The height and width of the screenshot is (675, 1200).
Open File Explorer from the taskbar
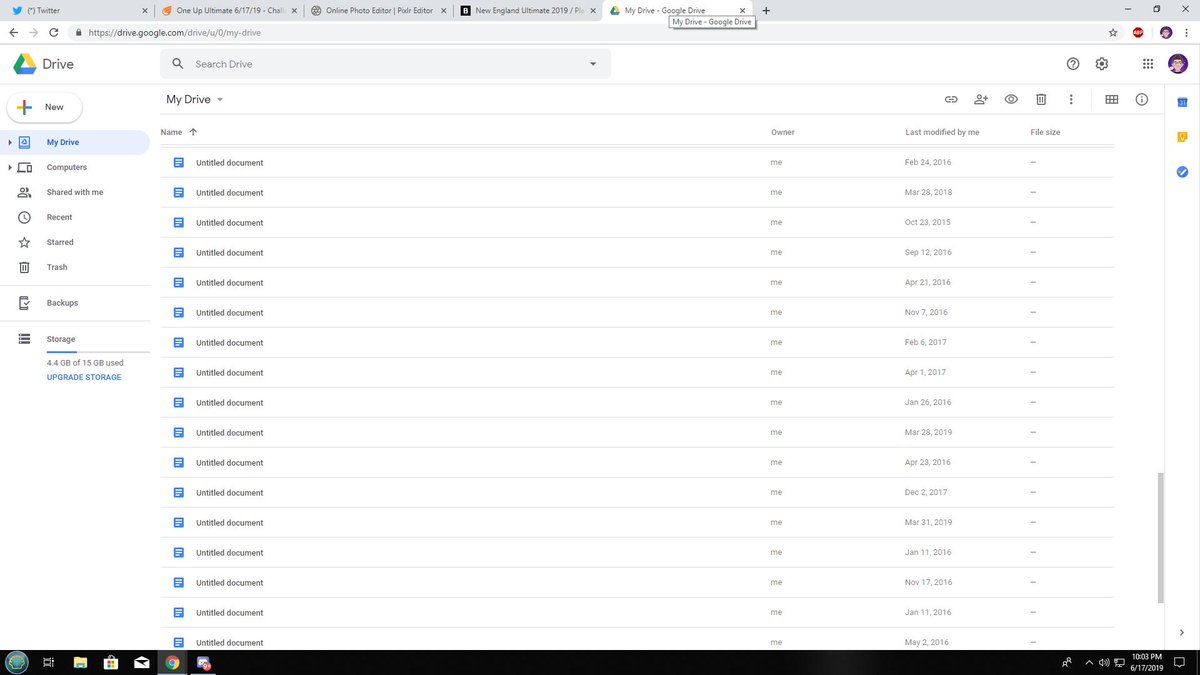pos(81,662)
